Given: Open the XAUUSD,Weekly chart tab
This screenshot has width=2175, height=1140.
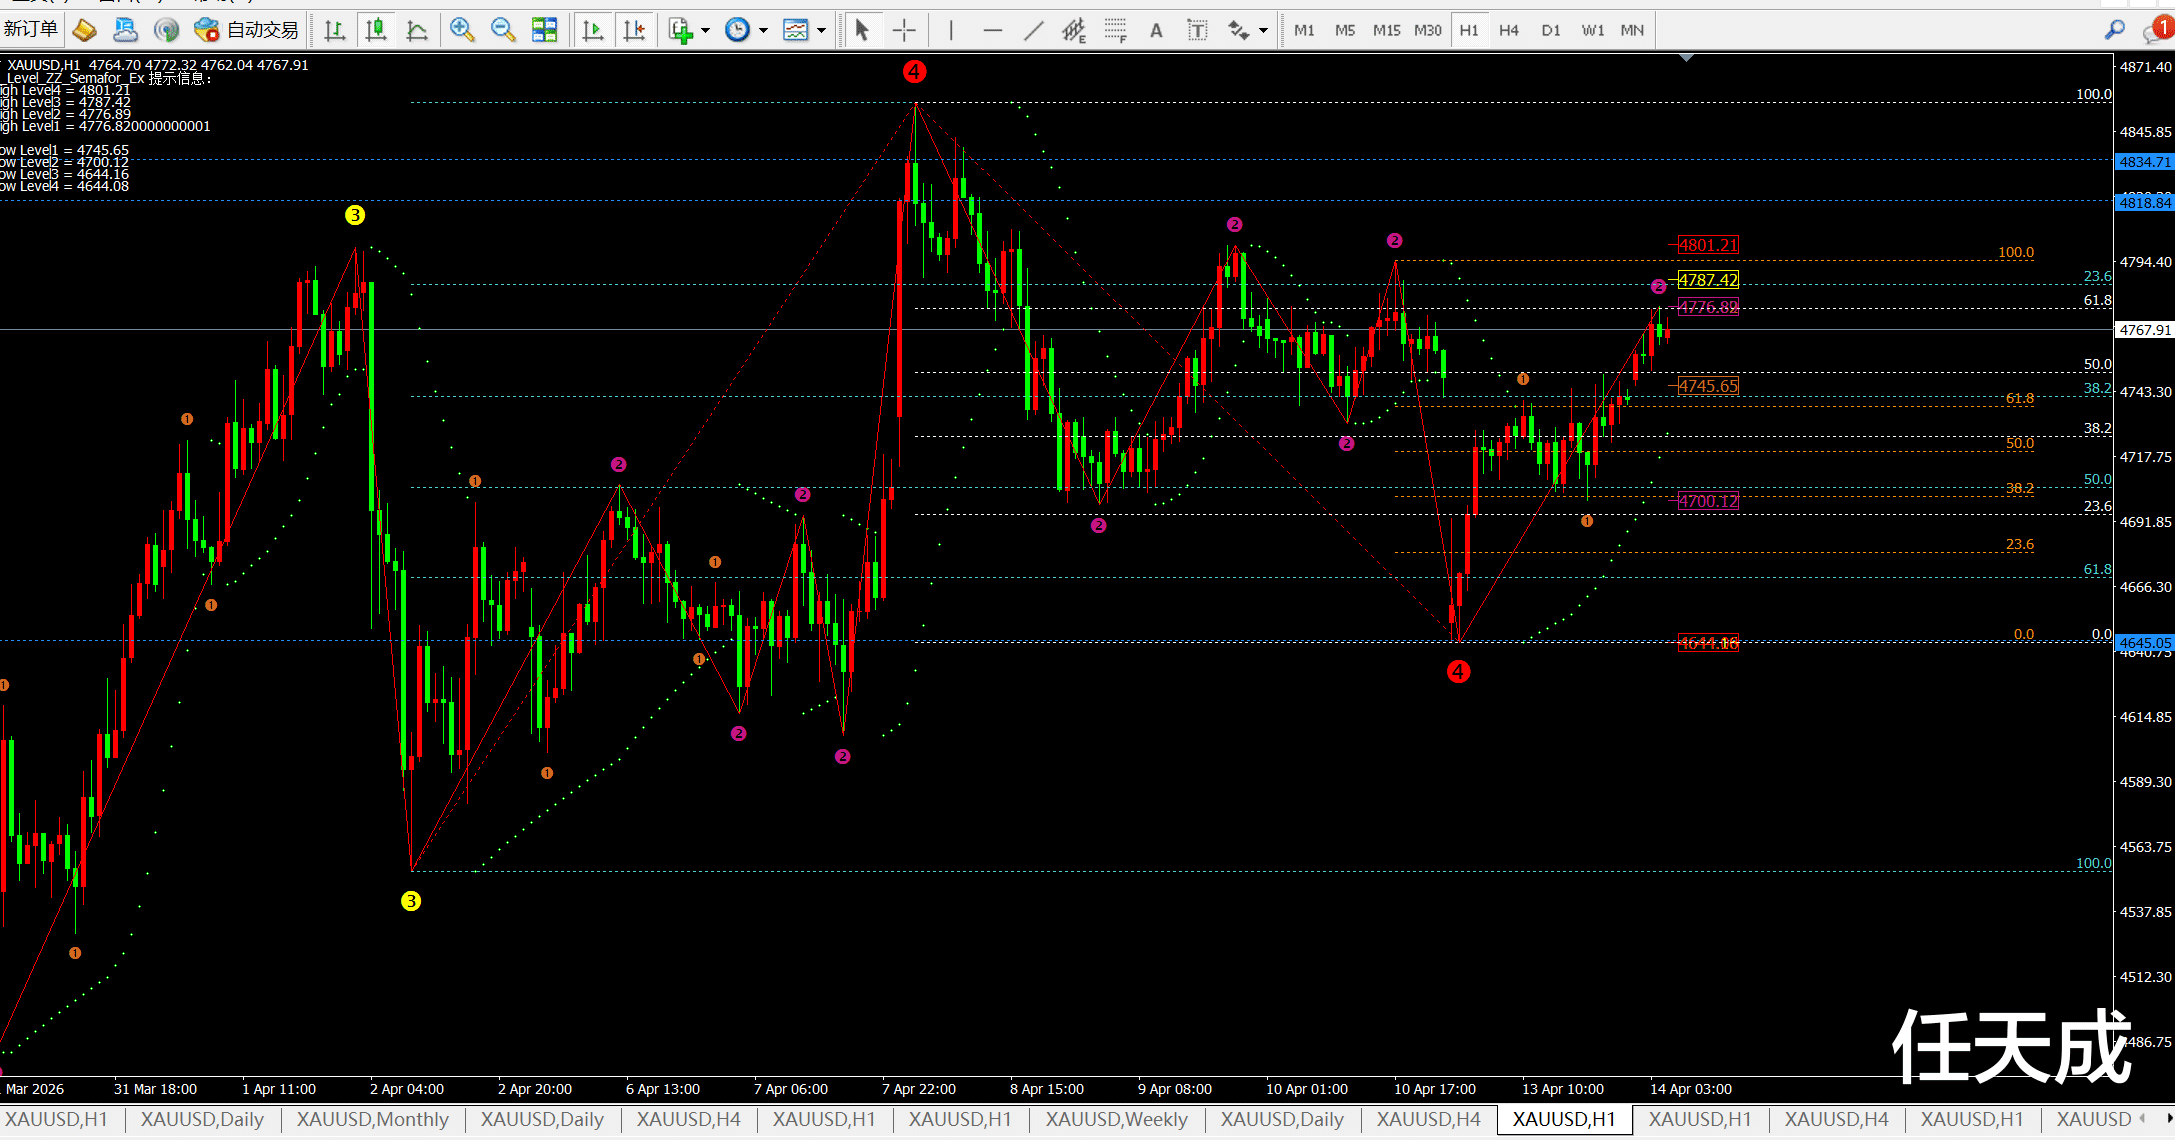Looking at the screenshot, I should coord(1116,1119).
